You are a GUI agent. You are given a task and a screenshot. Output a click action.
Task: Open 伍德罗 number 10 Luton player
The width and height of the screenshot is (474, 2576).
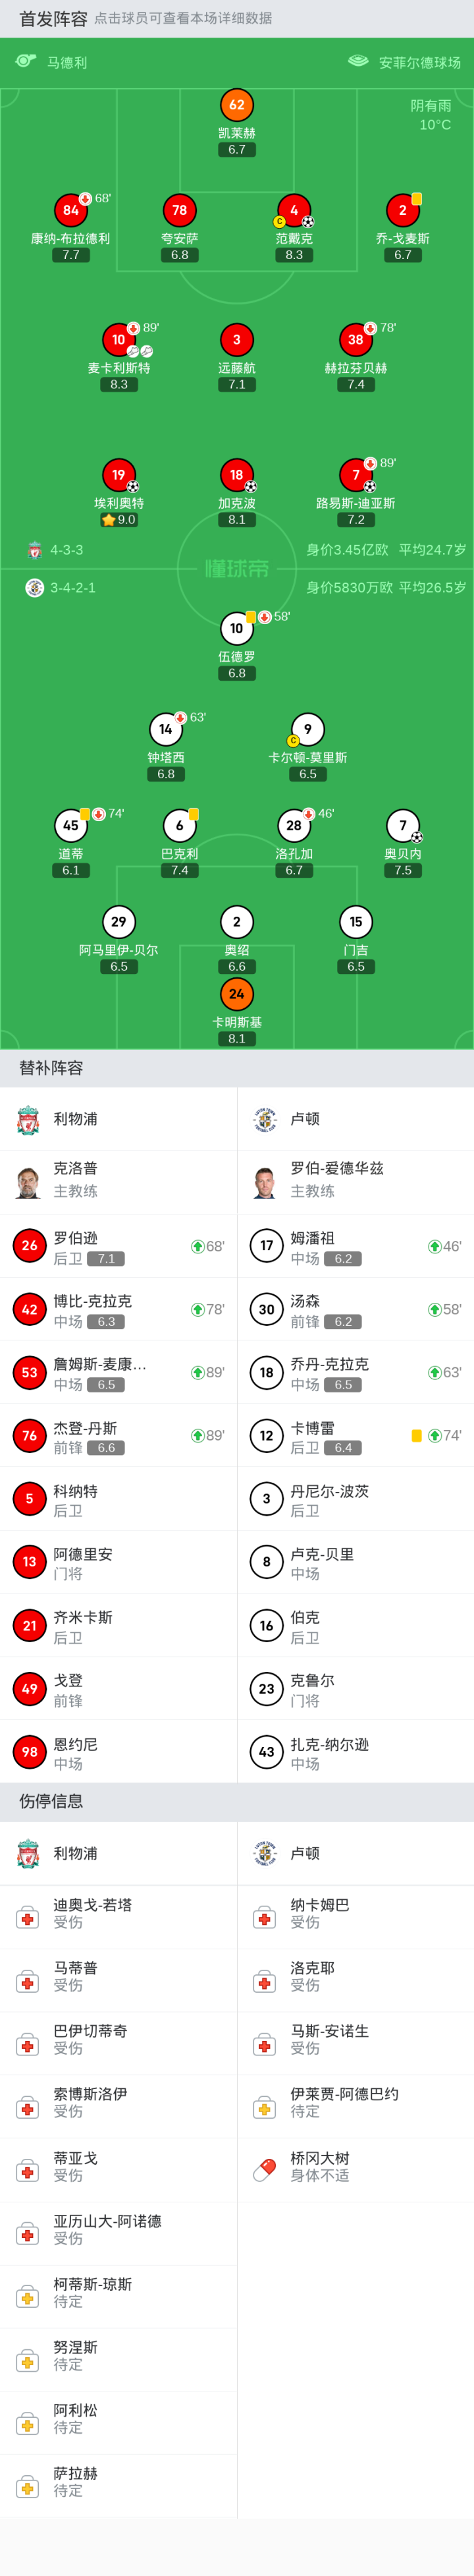[237, 629]
